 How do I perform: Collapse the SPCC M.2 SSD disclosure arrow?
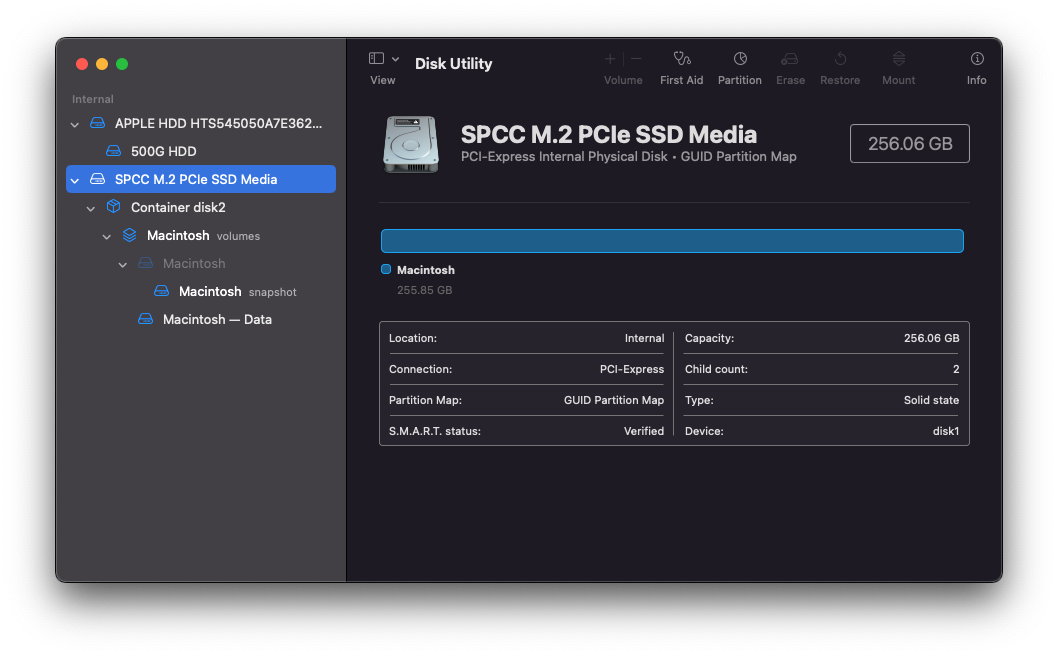[75, 180]
